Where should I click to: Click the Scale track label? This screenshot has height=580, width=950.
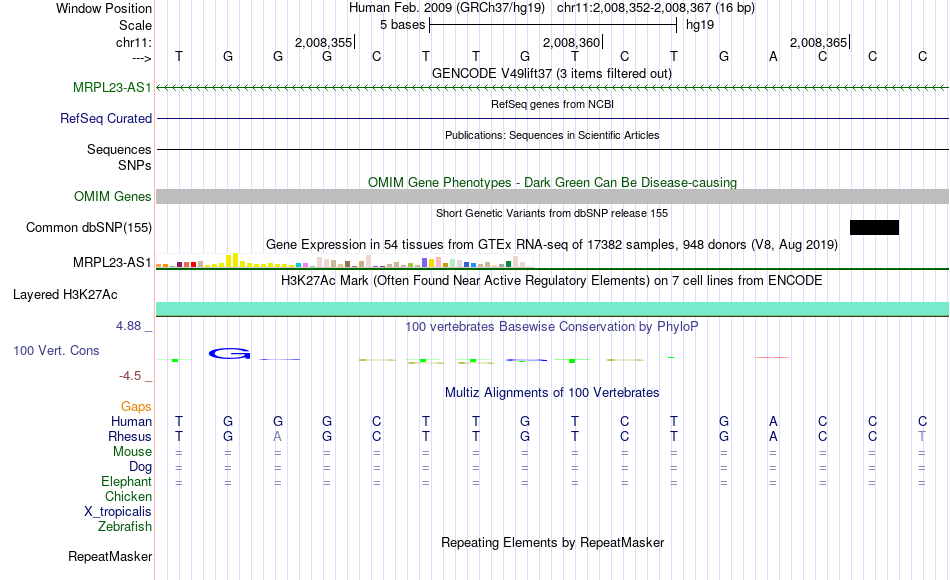point(135,25)
